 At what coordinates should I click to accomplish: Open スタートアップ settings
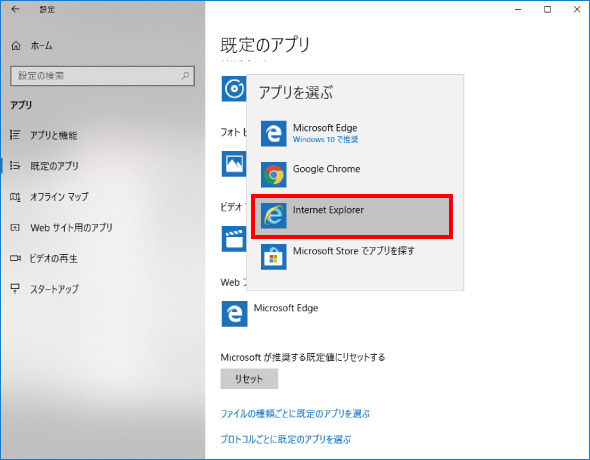pyautogui.click(x=55, y=289)
